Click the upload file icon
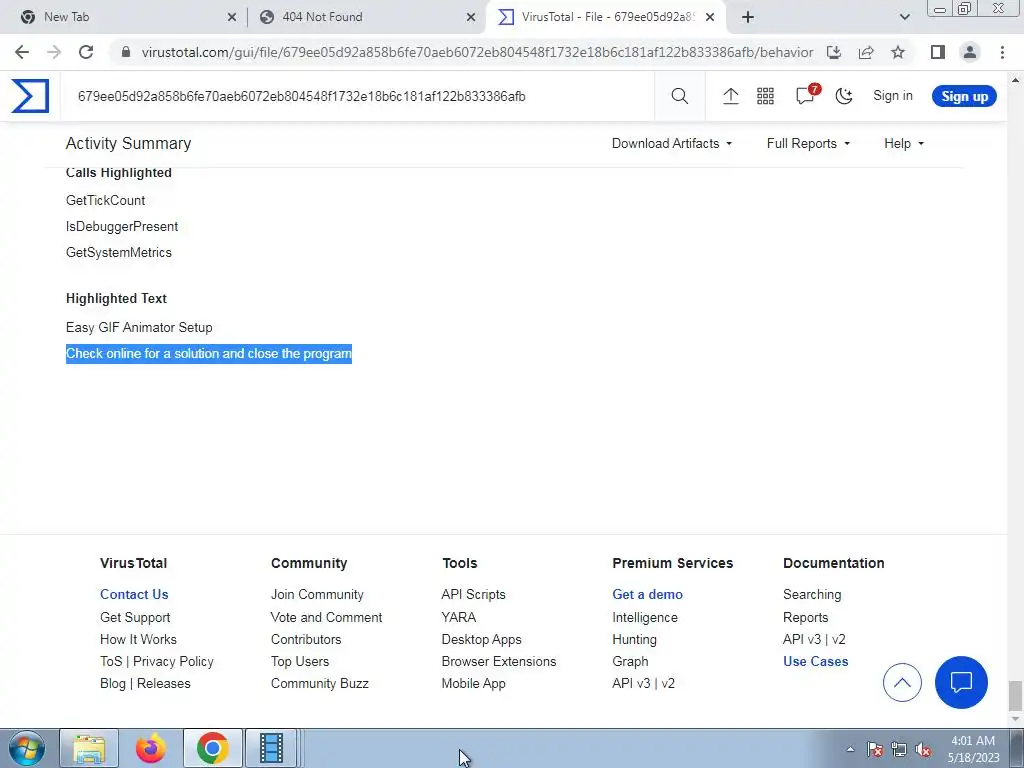Image resolution: width=1024 pixels, height=768 pixels. [730, 97]
